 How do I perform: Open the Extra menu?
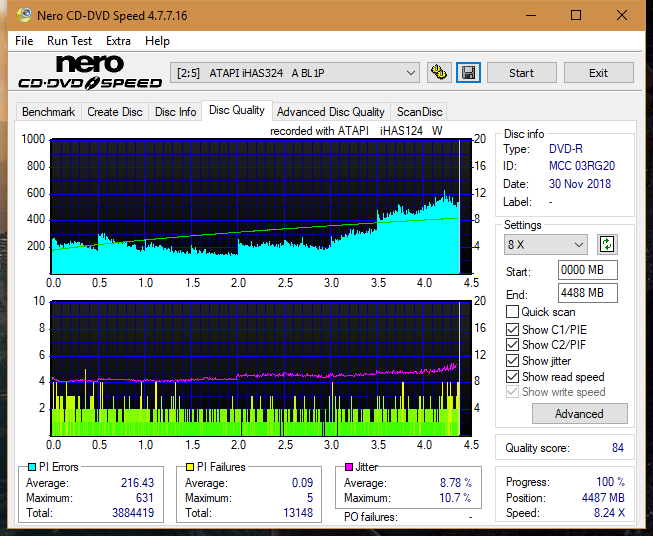tap(118, 41)
